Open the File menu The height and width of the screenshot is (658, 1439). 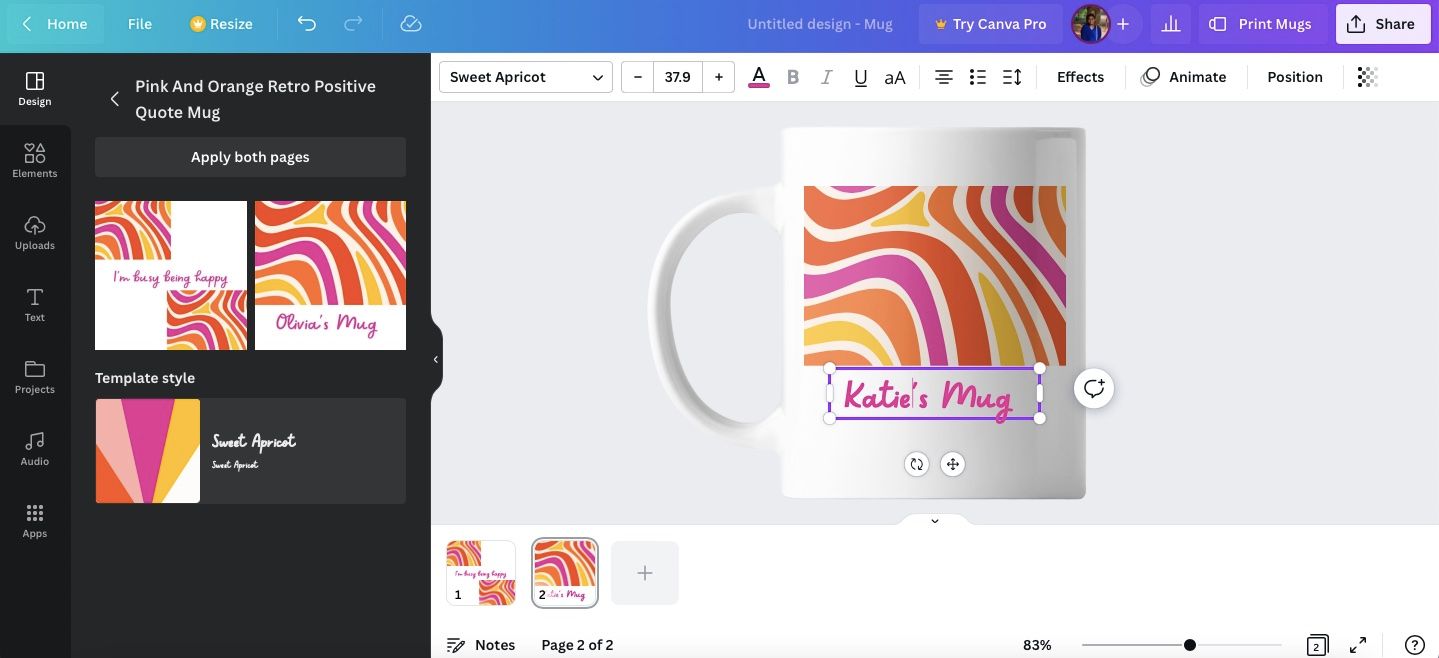[x=140, y=24]
